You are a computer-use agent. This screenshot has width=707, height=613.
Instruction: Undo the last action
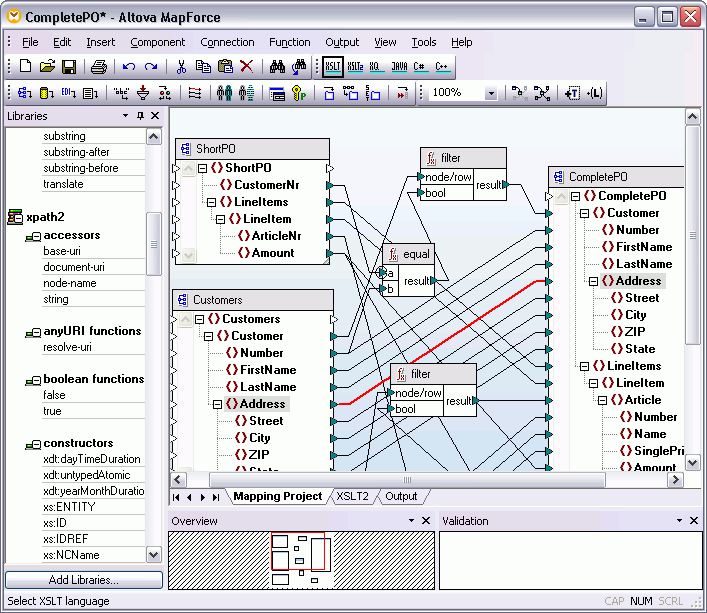129,67
